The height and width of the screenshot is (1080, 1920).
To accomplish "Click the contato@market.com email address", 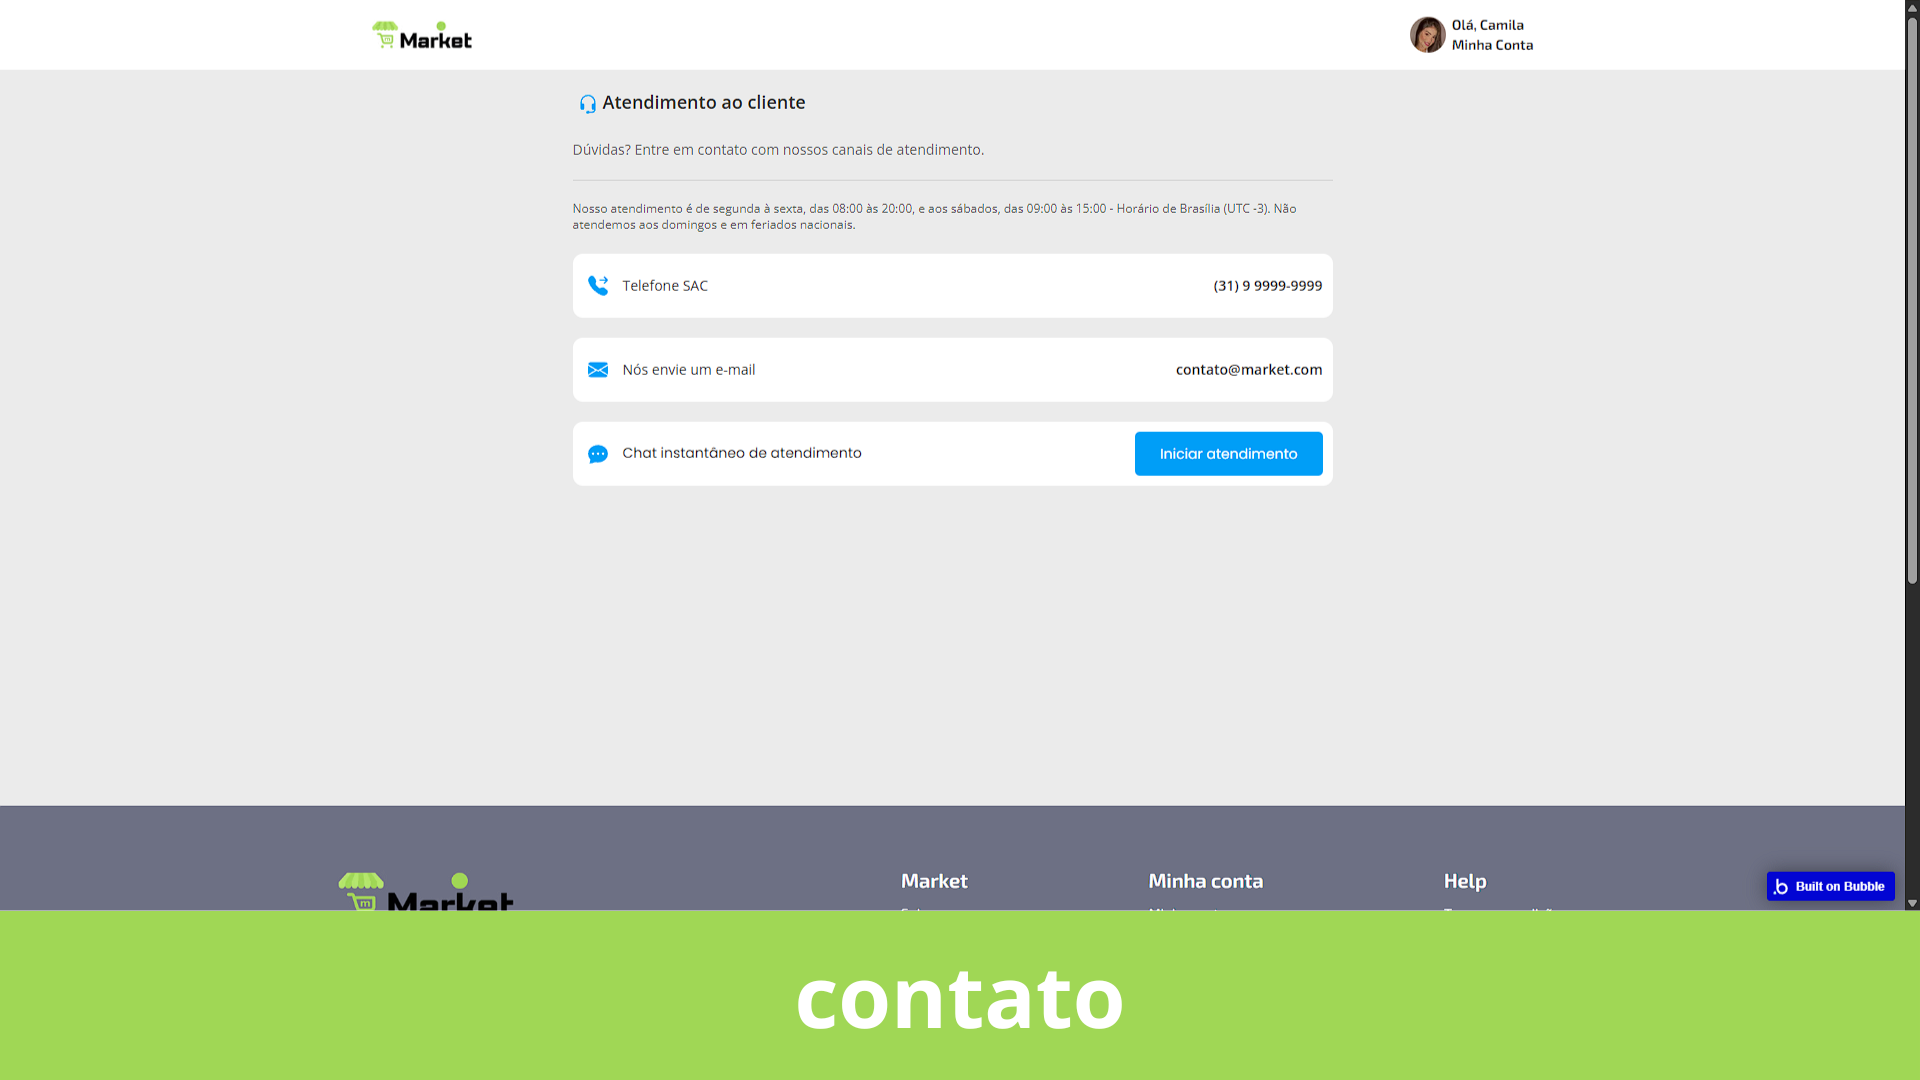I will (x=1248, y=370).
